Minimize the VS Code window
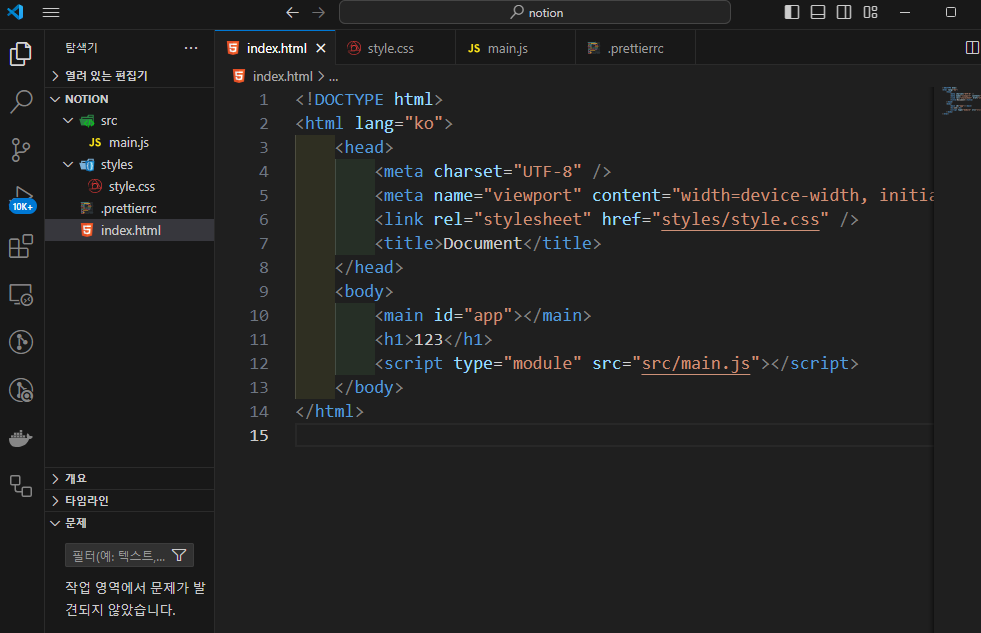Viewport: 981px width, 633px height. coord(905,13)
